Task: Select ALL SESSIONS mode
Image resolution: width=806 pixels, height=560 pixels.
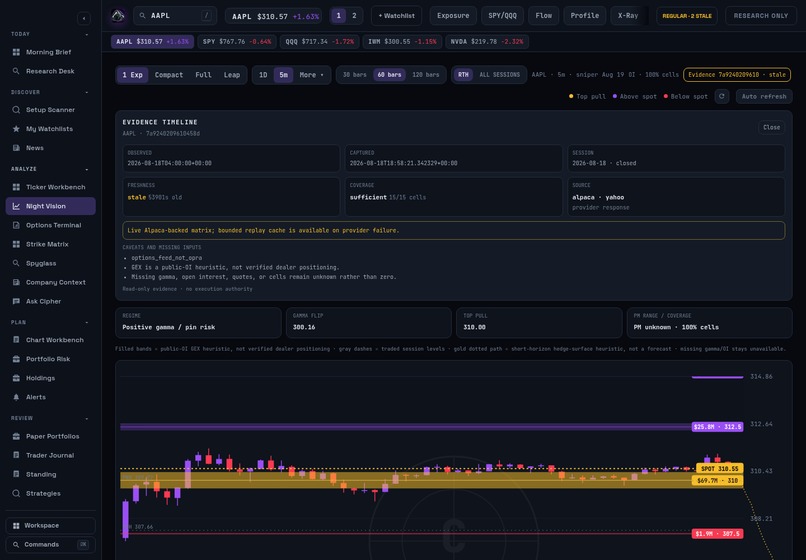Action: pyautogui.click(x=500, y=75)
